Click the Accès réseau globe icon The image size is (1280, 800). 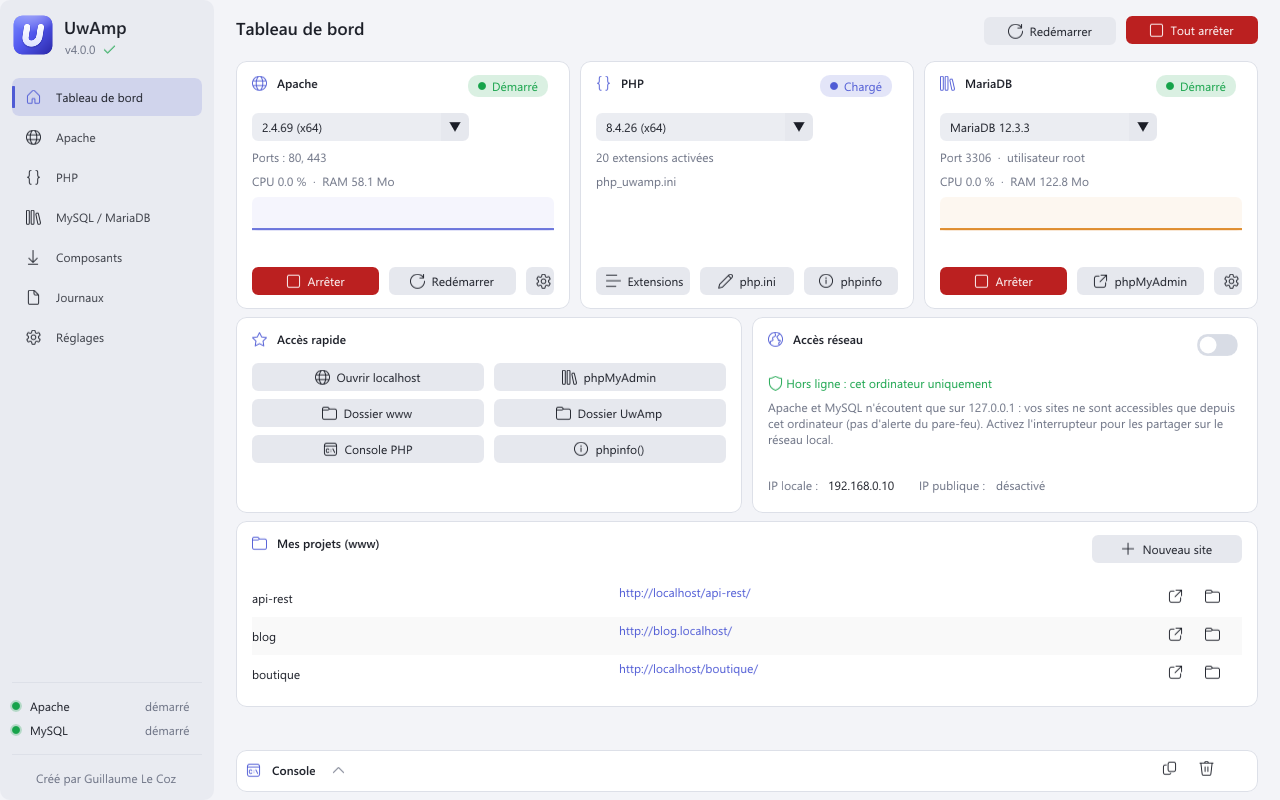click(x=775, y=340)
